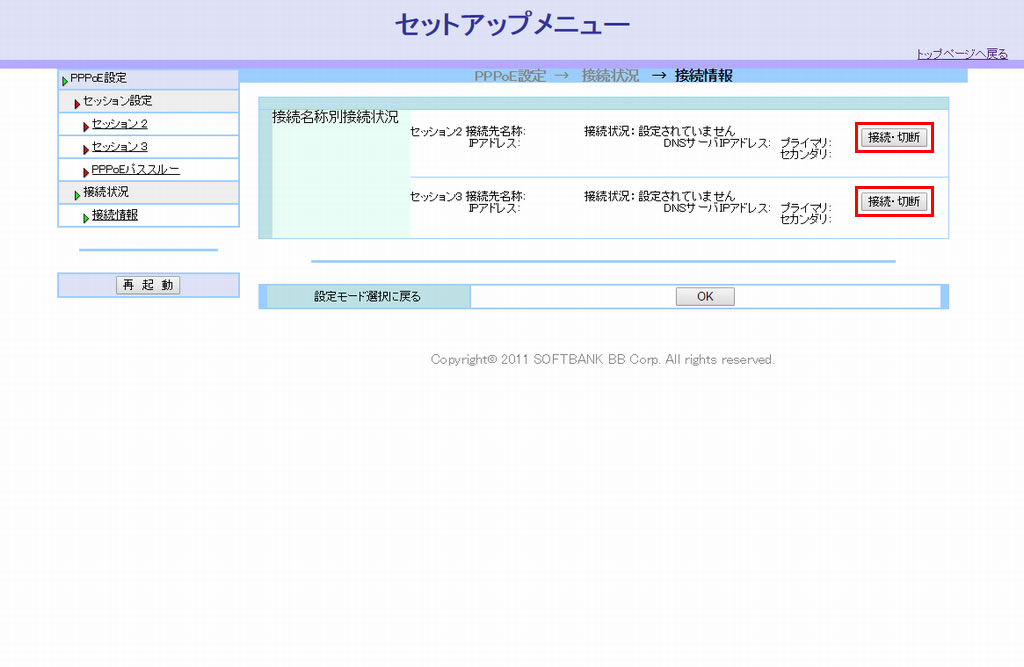
Task: Click the green arrow icon beside 接続状況
Action: pos(77,195)
